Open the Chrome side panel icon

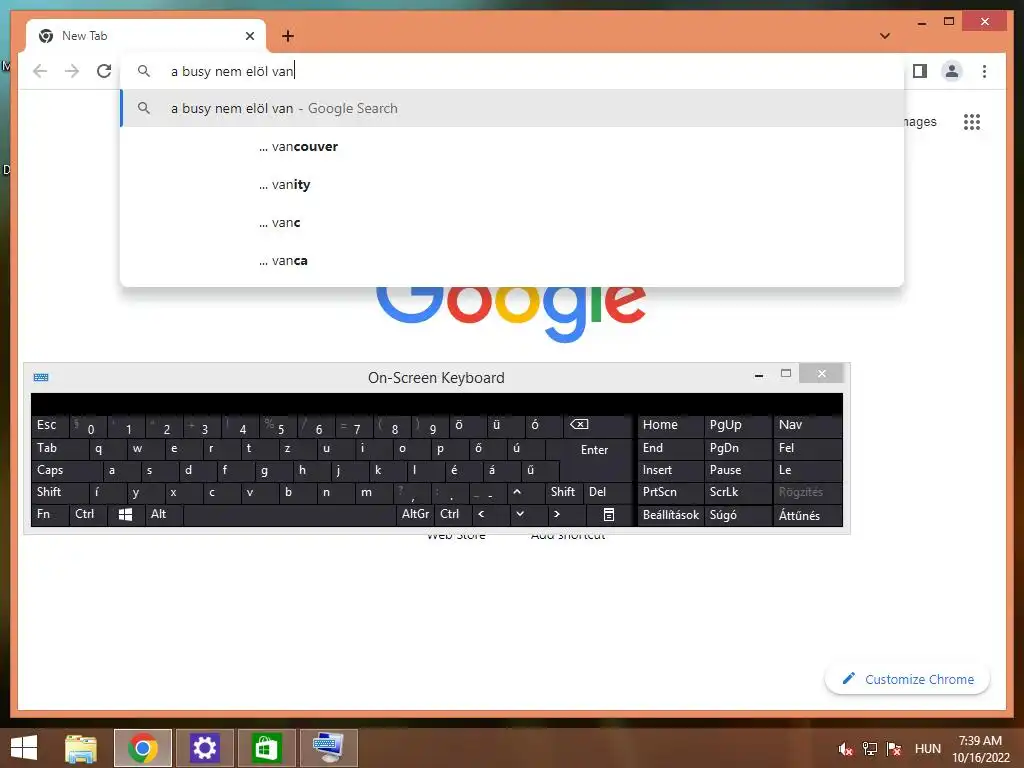pos(920,71)
